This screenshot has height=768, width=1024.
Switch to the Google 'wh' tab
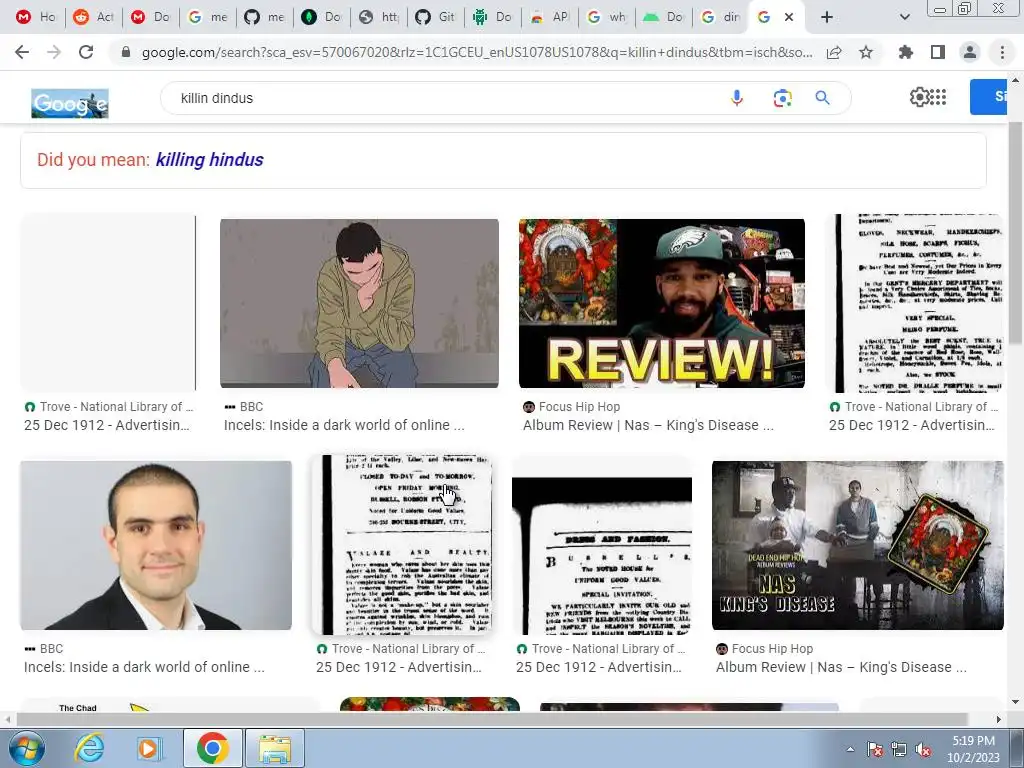pos(607,17)
